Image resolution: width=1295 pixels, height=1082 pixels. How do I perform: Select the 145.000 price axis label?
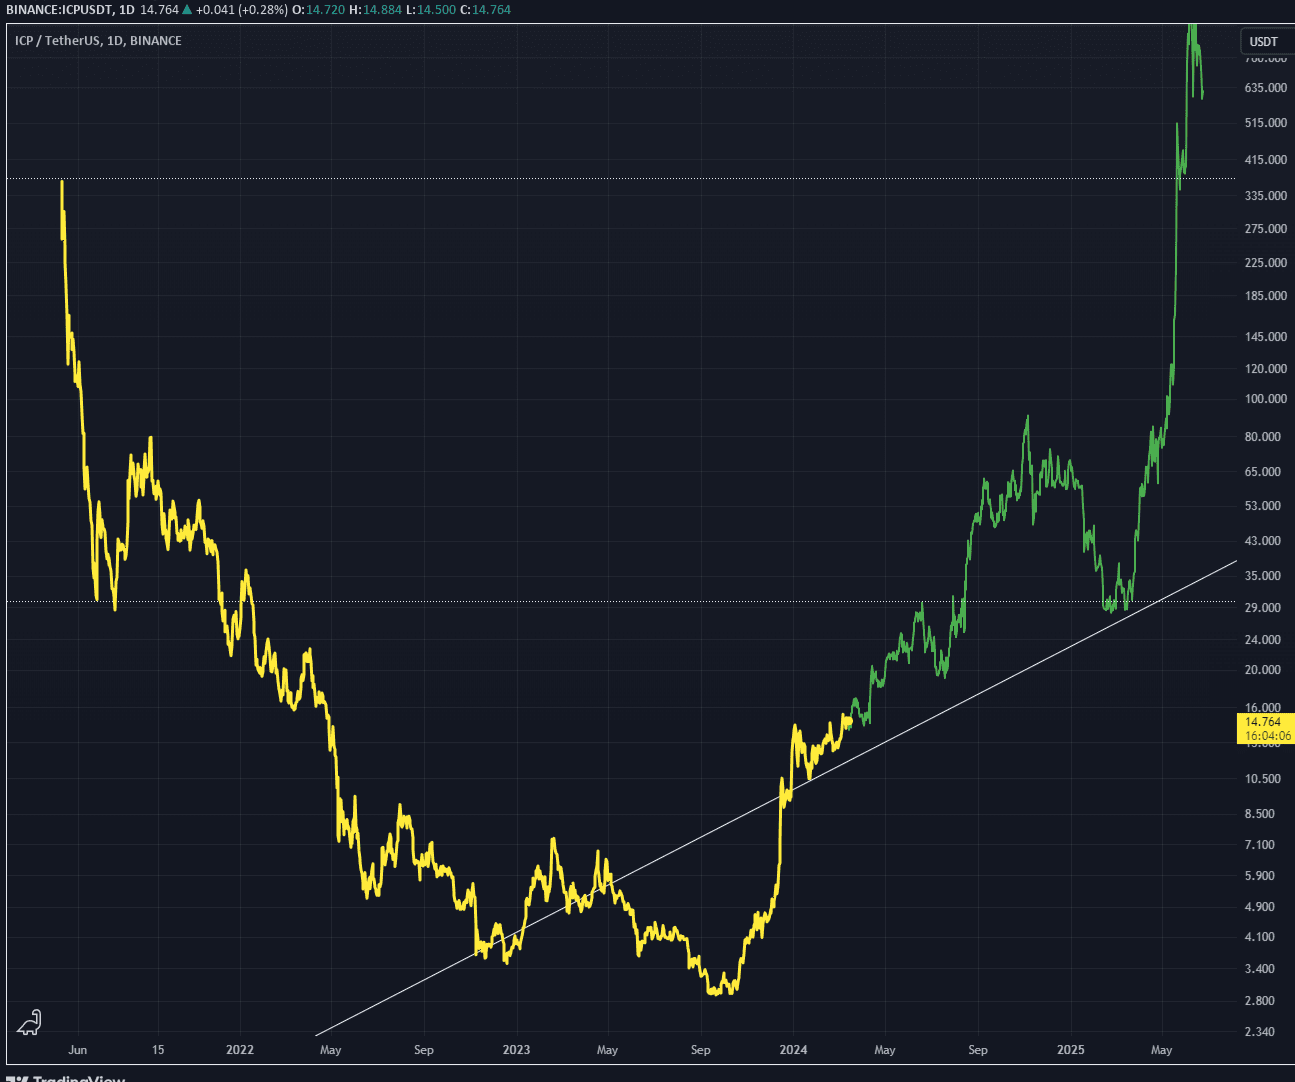1265,337
